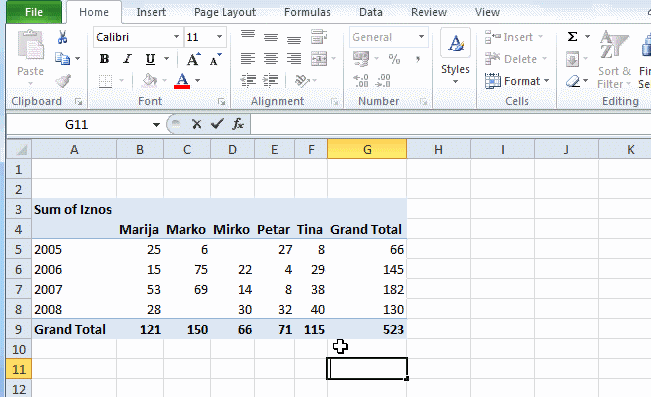The height and width of the screenshot is (397, 651).
Task: Open the Styles gallery
Action: 455,56
